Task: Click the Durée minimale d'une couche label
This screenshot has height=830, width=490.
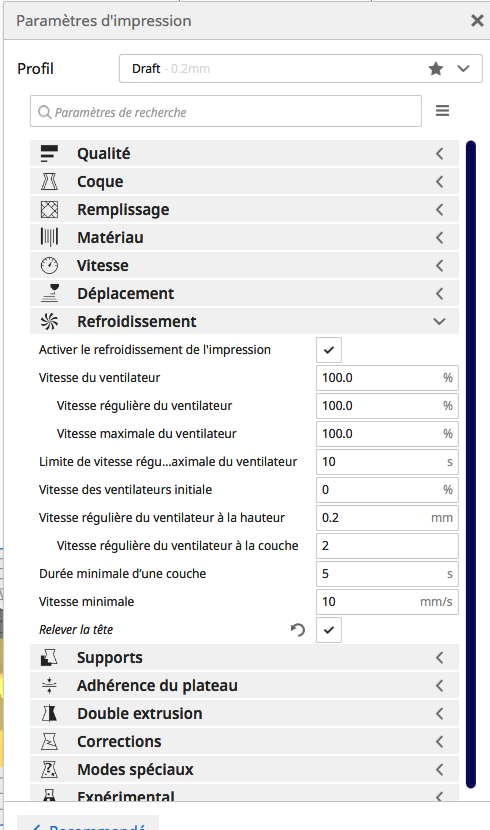Action: coord(122,574)
